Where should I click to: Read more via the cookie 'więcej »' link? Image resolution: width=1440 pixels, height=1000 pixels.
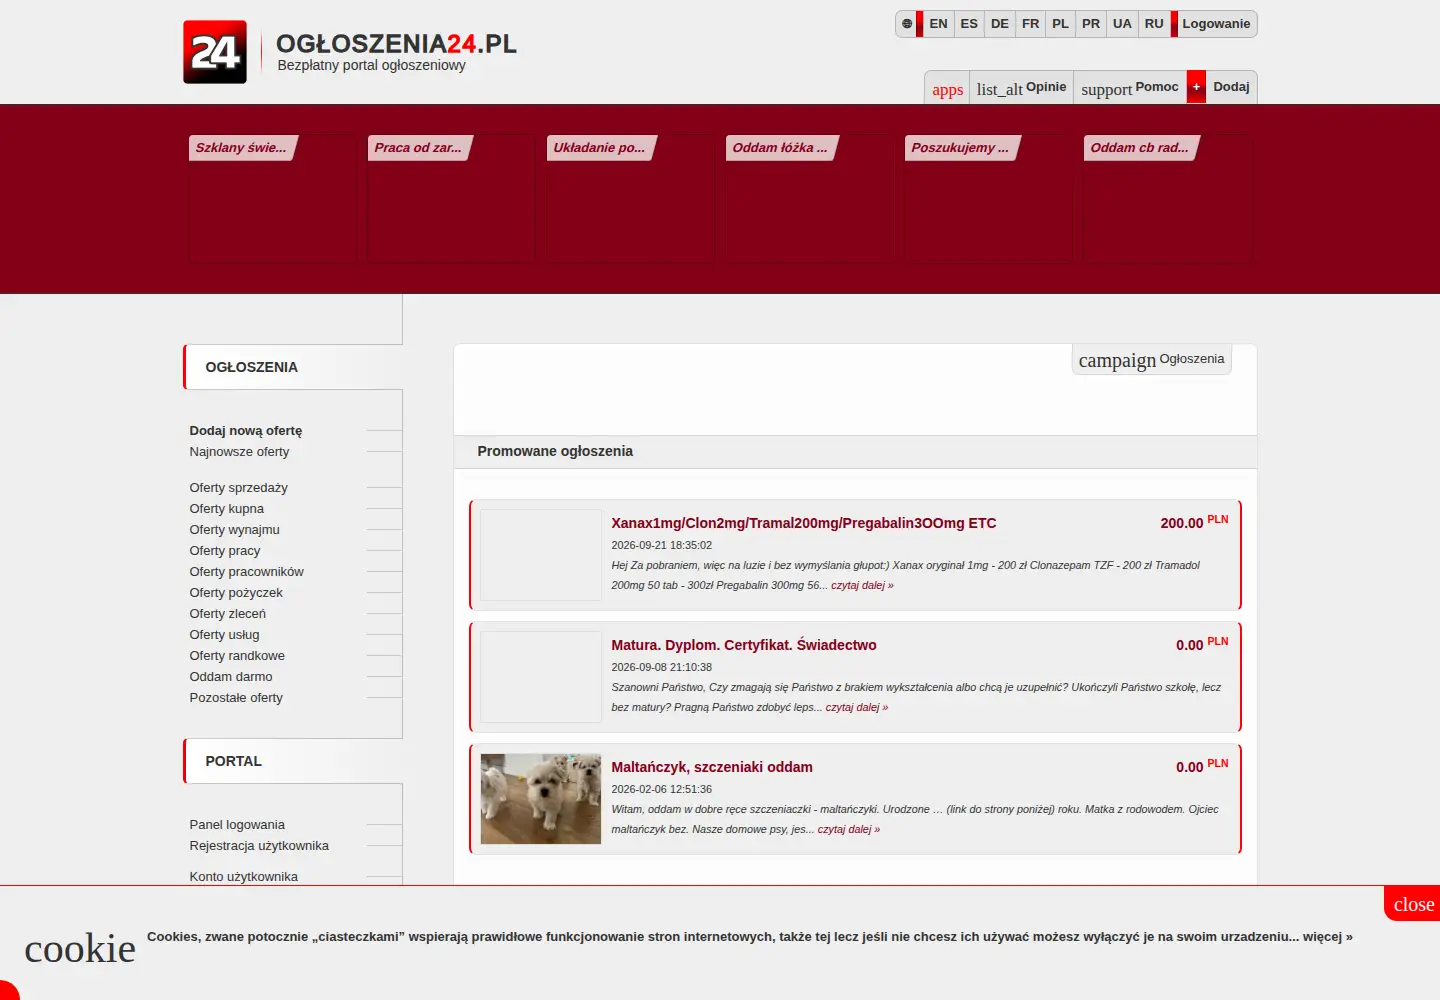click(1327, 937)
